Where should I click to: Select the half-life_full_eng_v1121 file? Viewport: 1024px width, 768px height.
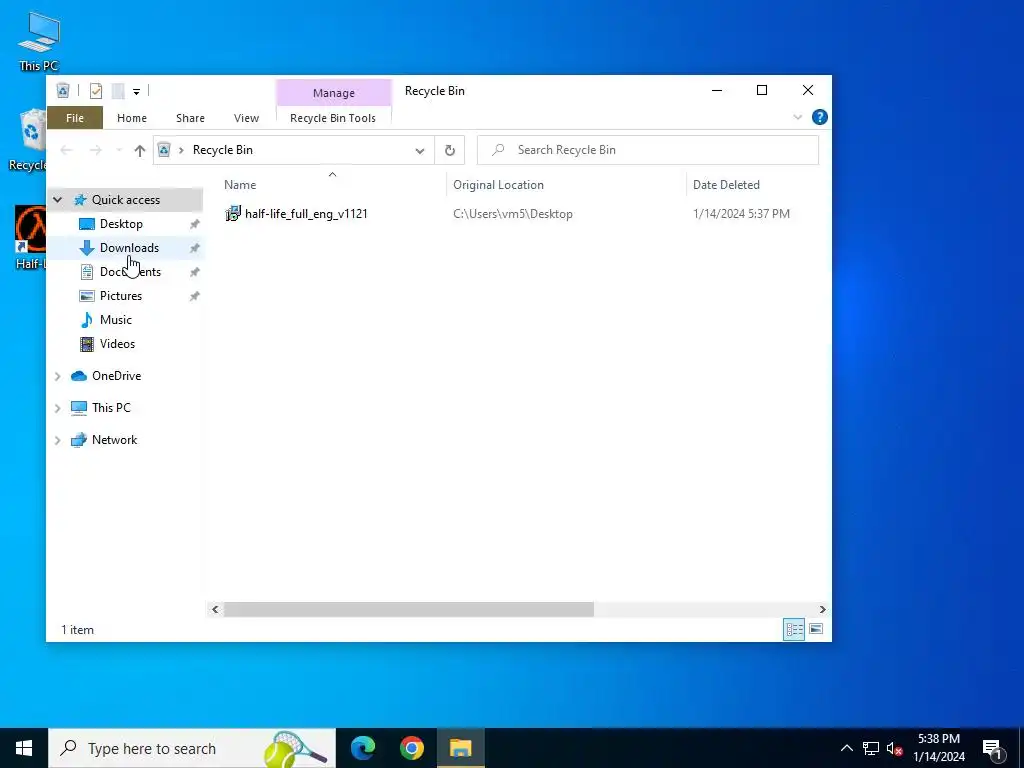[306, 214]
